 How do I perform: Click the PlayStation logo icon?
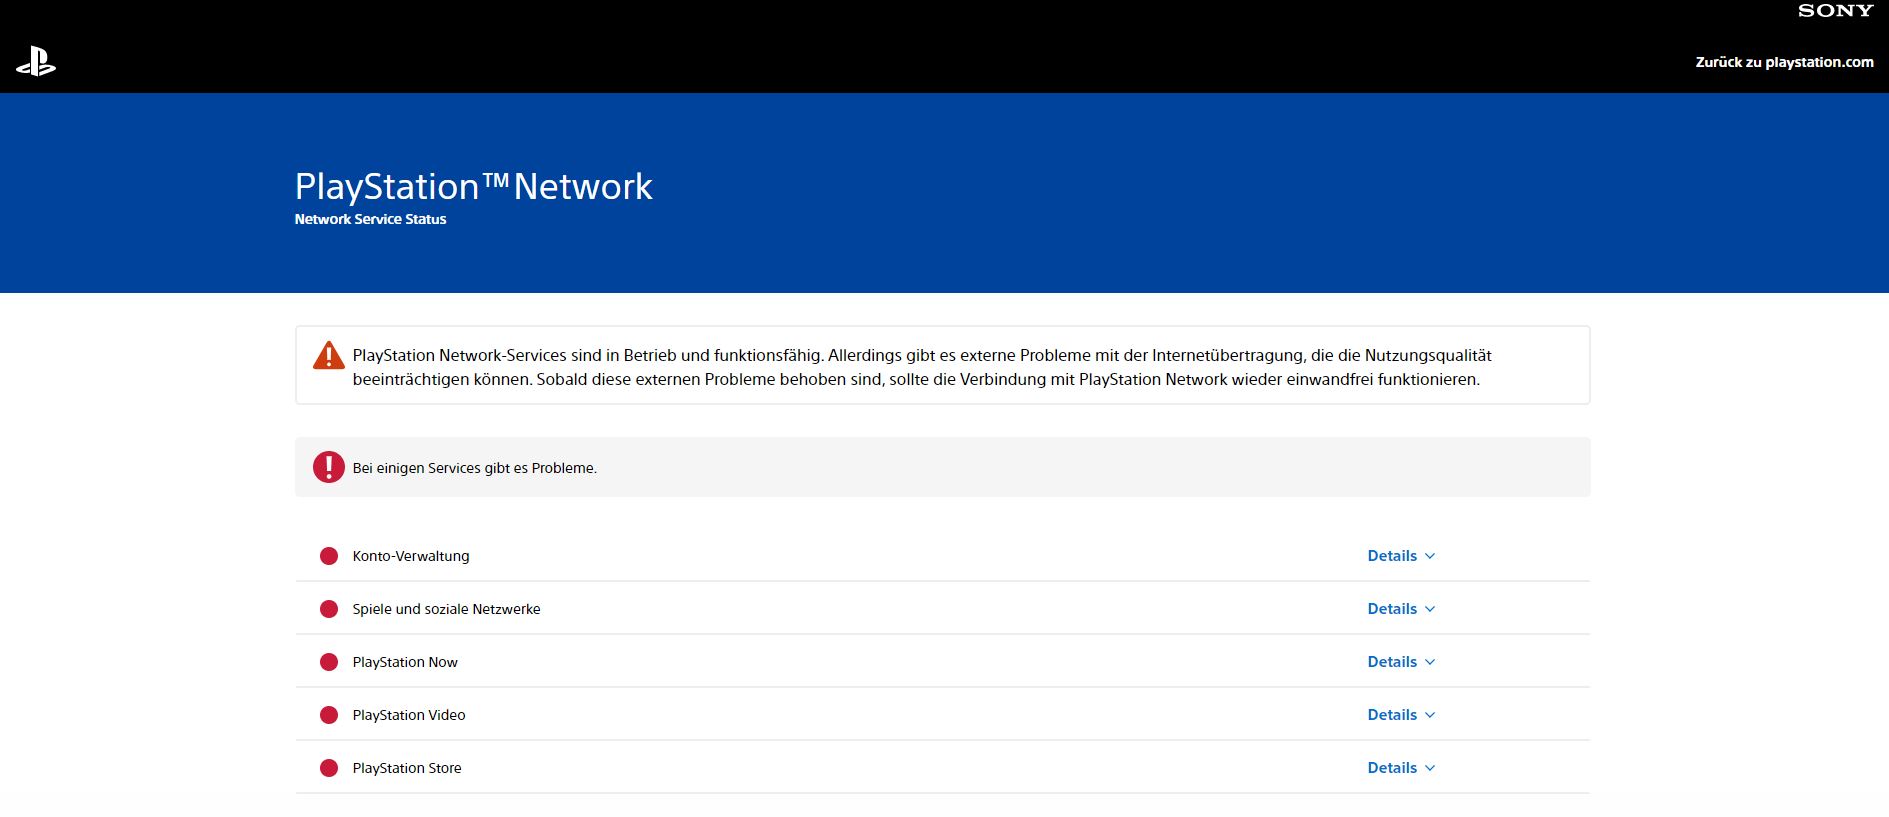(x=36, y=62)
